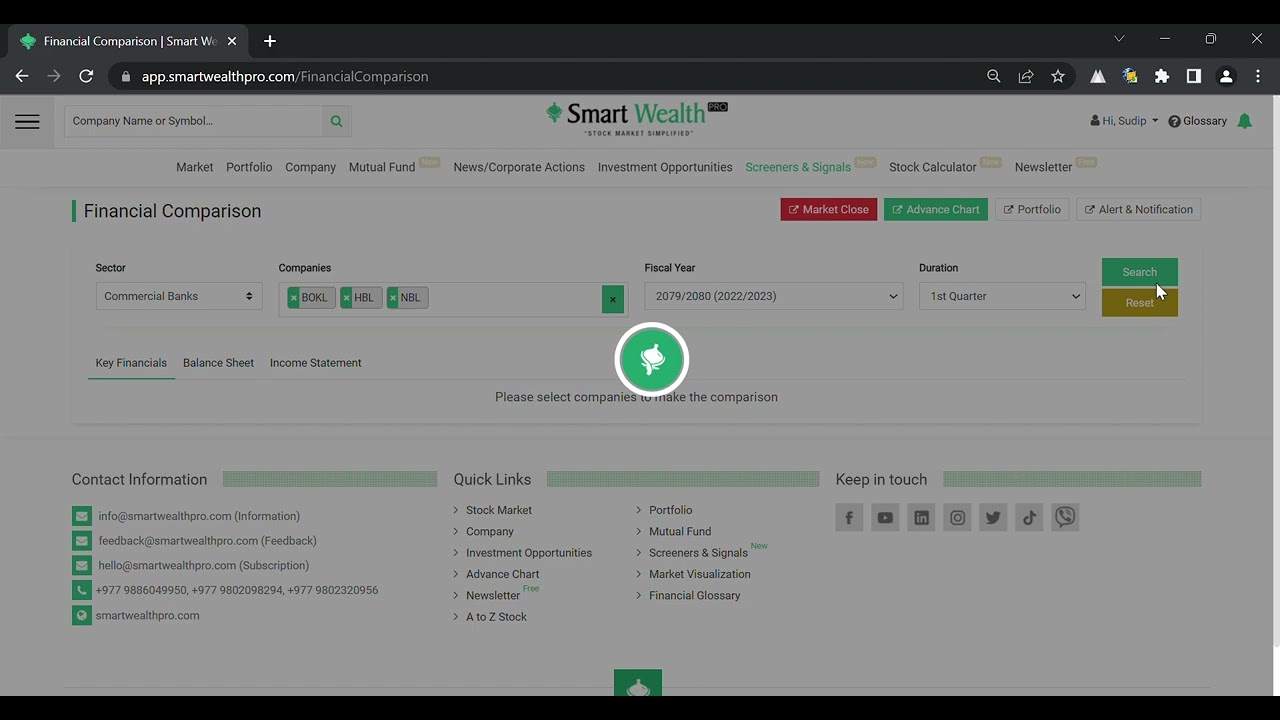Open Stock Market quick link
This screenshot has width=1280, height=720.
[x=499, y=510]
